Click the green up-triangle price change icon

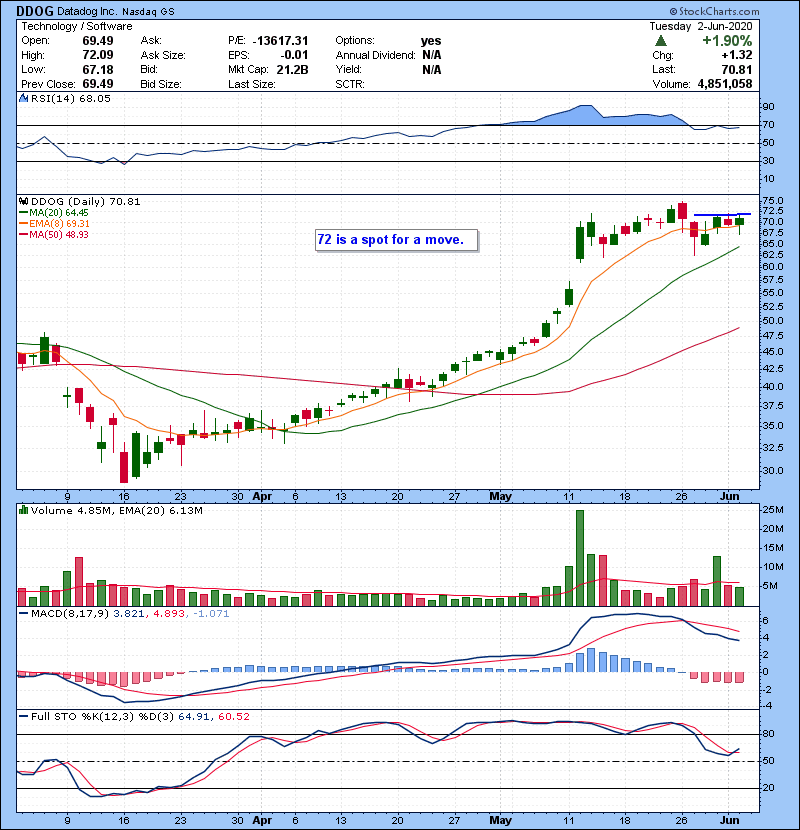[661, 41]
